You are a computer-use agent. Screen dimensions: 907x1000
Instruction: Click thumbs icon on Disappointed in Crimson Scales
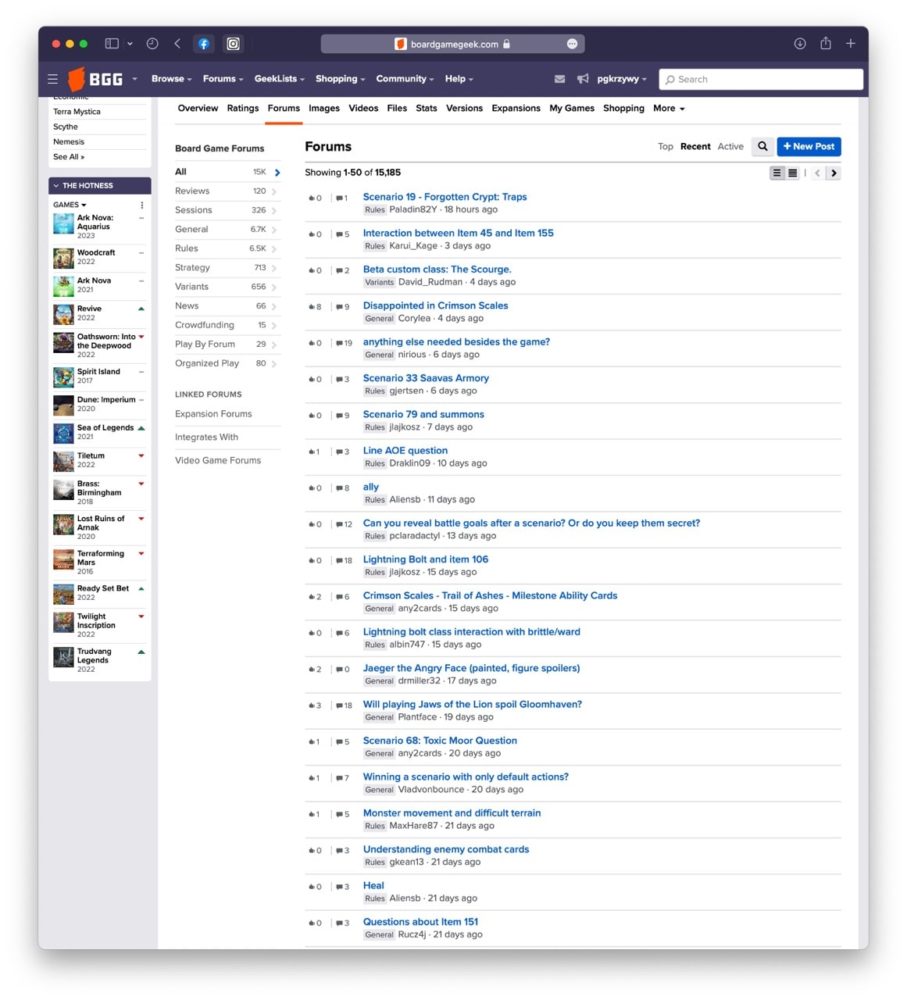tap(312, 307)
